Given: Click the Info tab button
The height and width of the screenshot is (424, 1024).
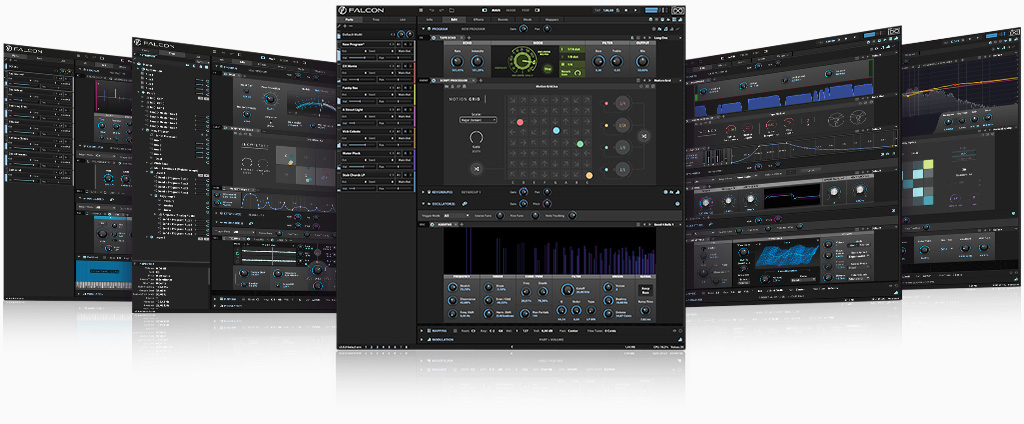Looking at the screenshot, I should point(429,20).
